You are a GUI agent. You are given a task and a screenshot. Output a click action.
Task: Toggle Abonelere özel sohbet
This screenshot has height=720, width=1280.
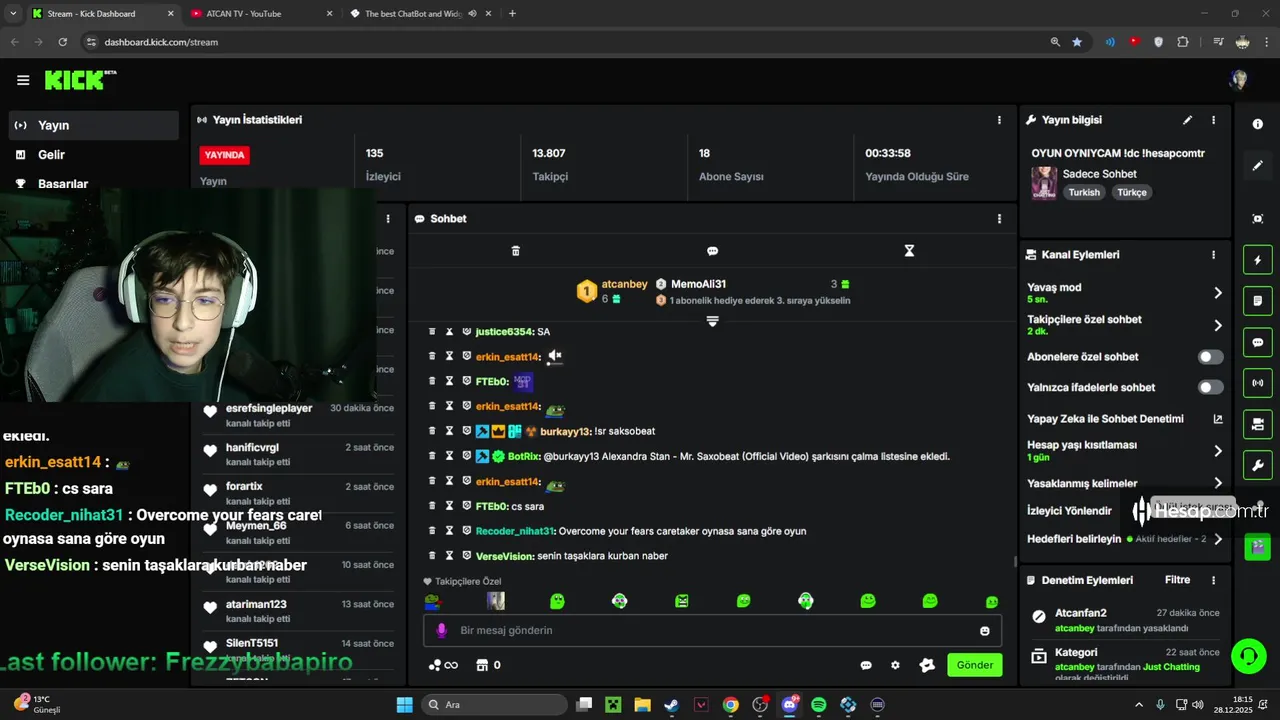coord(1211,357)
